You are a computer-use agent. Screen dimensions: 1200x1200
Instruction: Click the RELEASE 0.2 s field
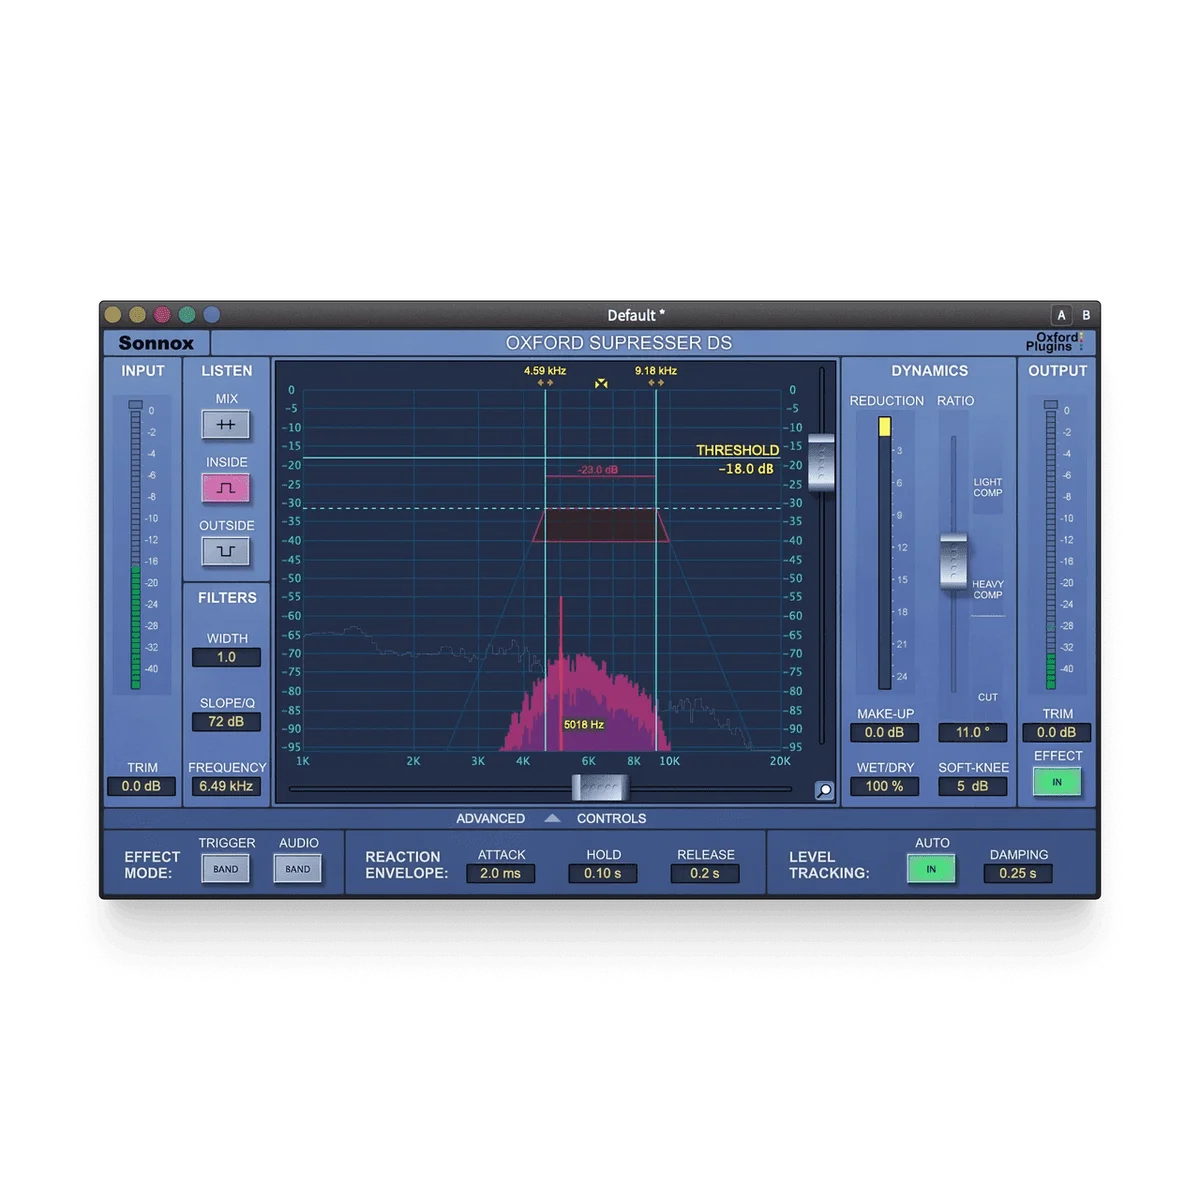click(x=705, y=873)
